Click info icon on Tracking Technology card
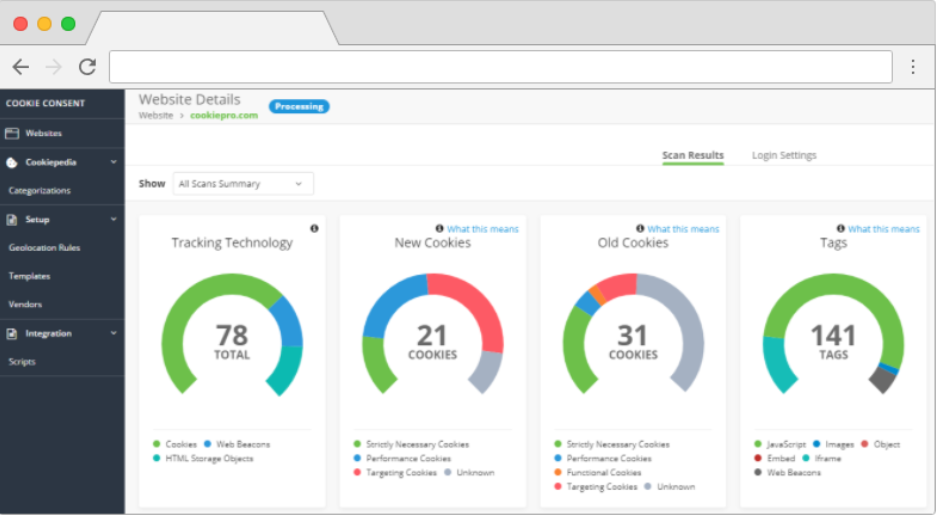The width and height of the screenshot is (938, 516). [314, 229]
